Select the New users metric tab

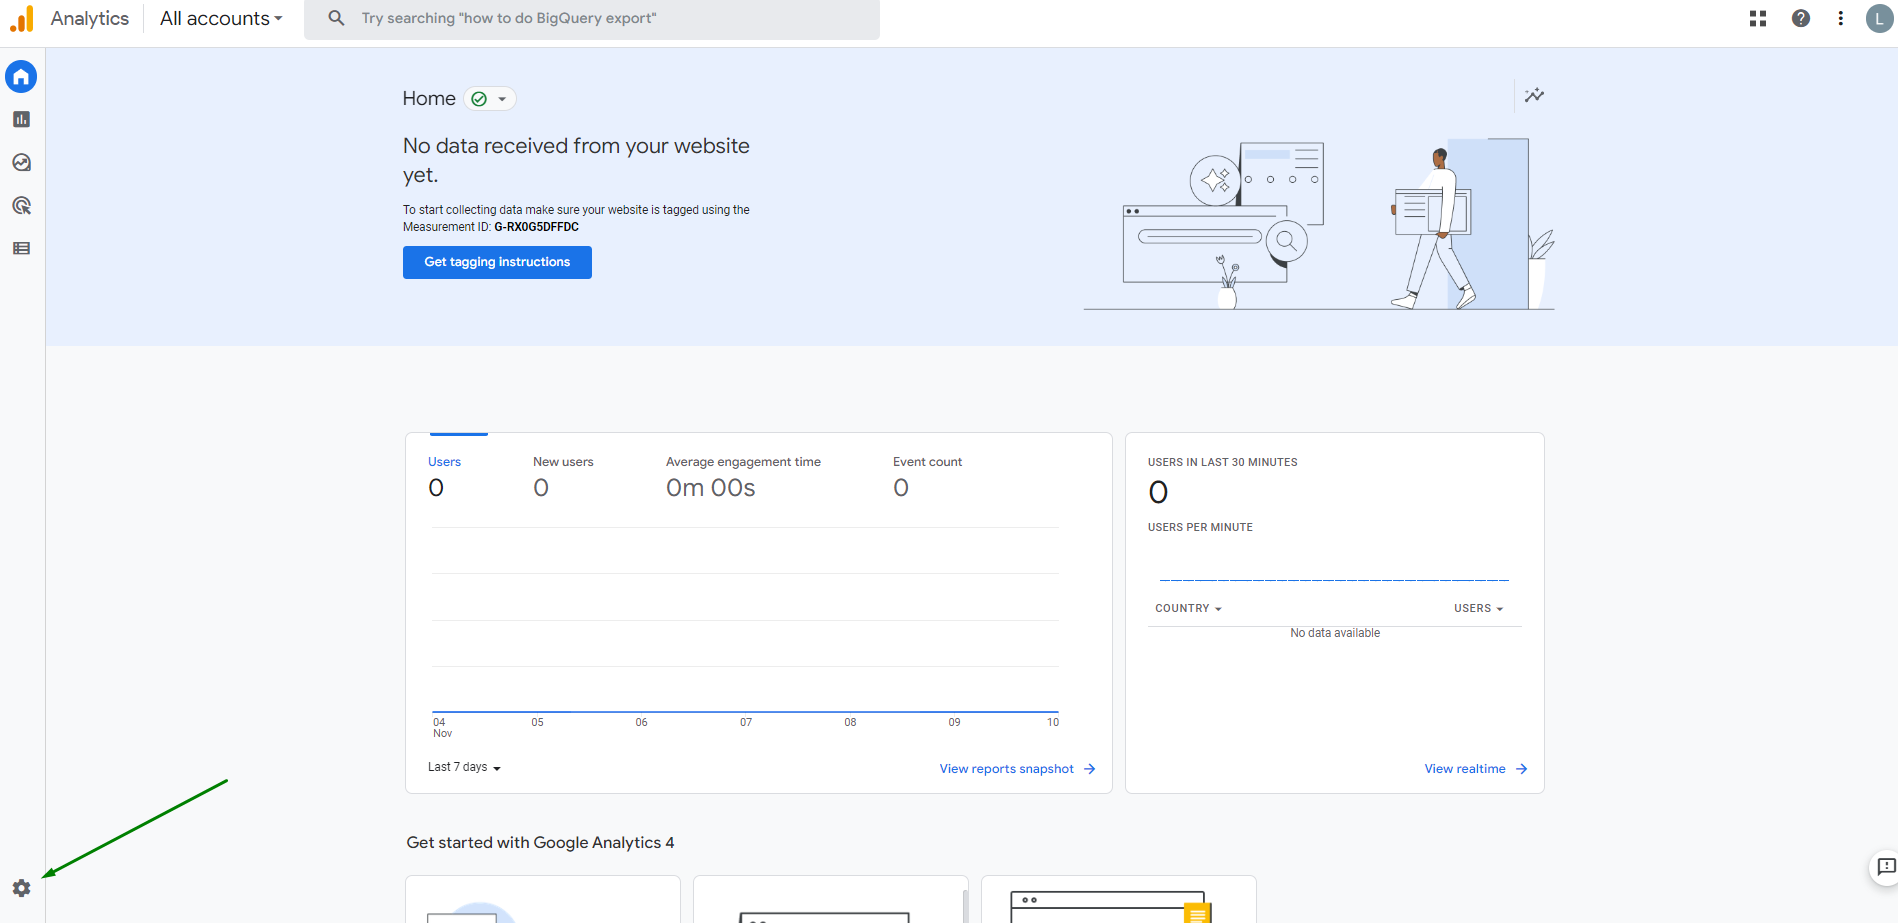(x=563, y=476)
